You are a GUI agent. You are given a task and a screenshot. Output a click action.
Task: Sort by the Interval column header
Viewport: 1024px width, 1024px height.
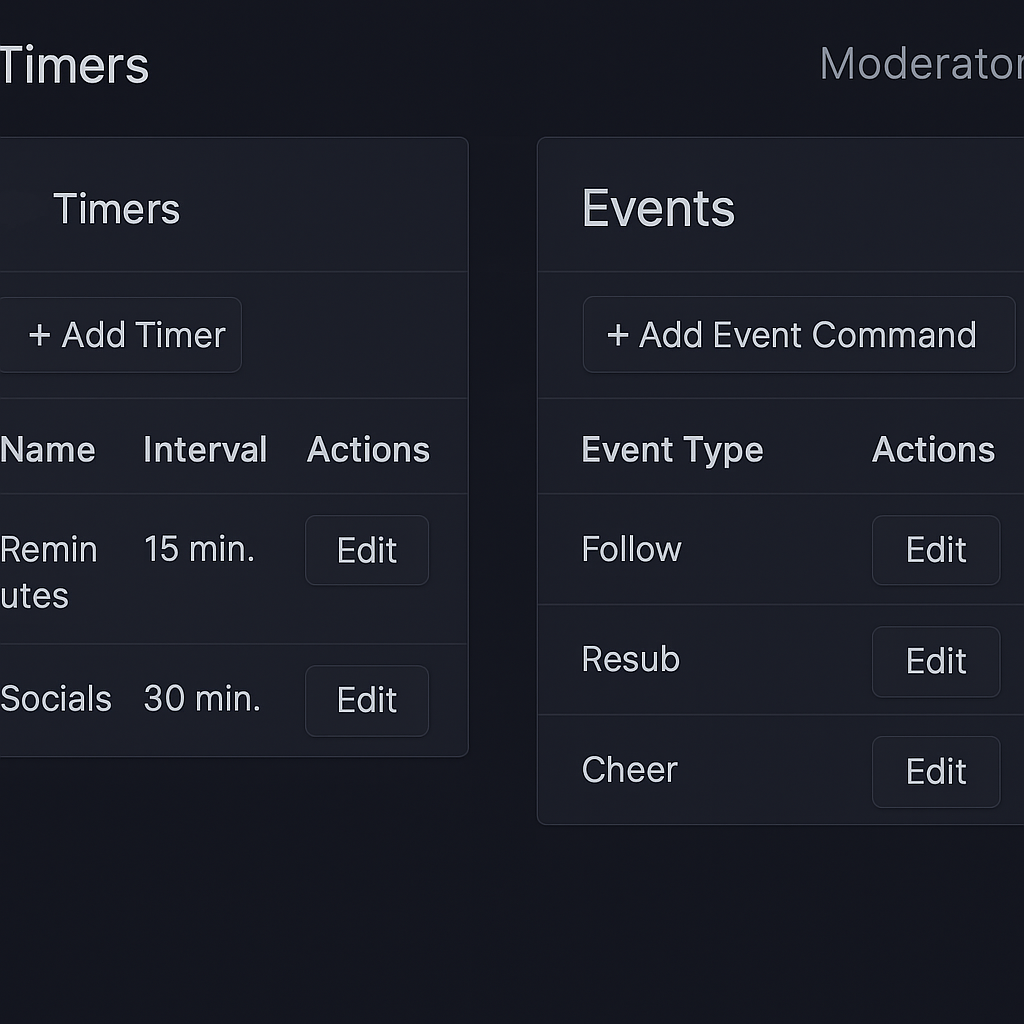coord(205,450)
